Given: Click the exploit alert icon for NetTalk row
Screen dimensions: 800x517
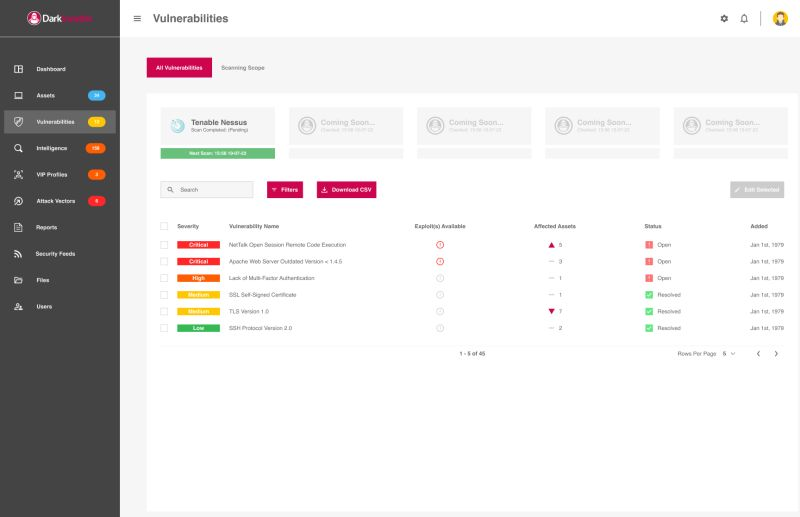Looking at the screenshot, I should (440, 245).
